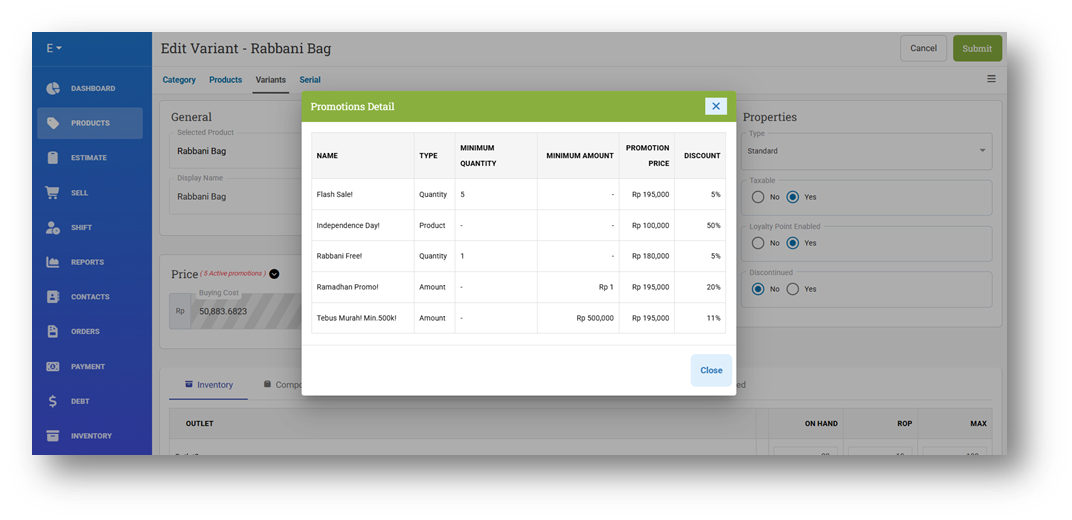Expand the E account dropdown
Image resolution: width=1072 pixels, height=520 pixels.
54,49
